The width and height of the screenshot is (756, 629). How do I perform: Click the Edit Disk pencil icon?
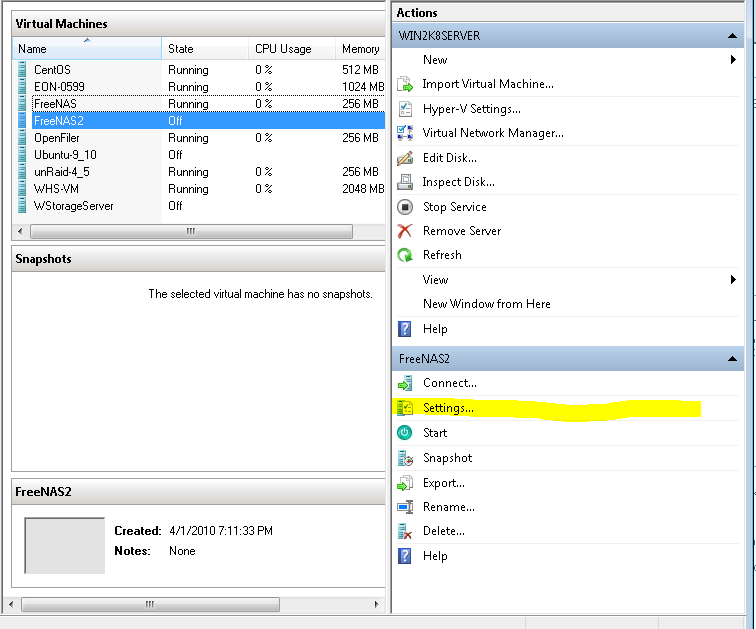pyautogui.click(x=405, y=158)
